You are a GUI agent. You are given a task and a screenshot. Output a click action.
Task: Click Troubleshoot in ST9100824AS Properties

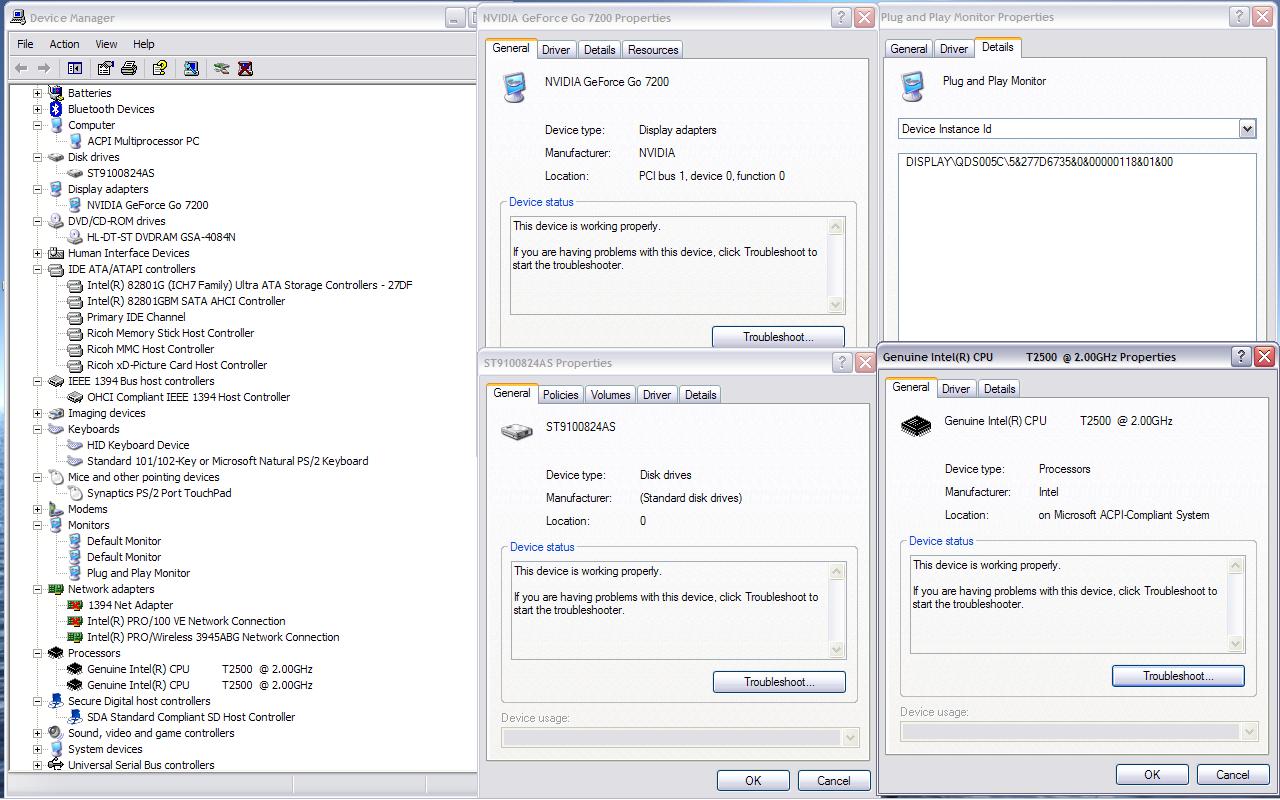[x=779, y=682]
